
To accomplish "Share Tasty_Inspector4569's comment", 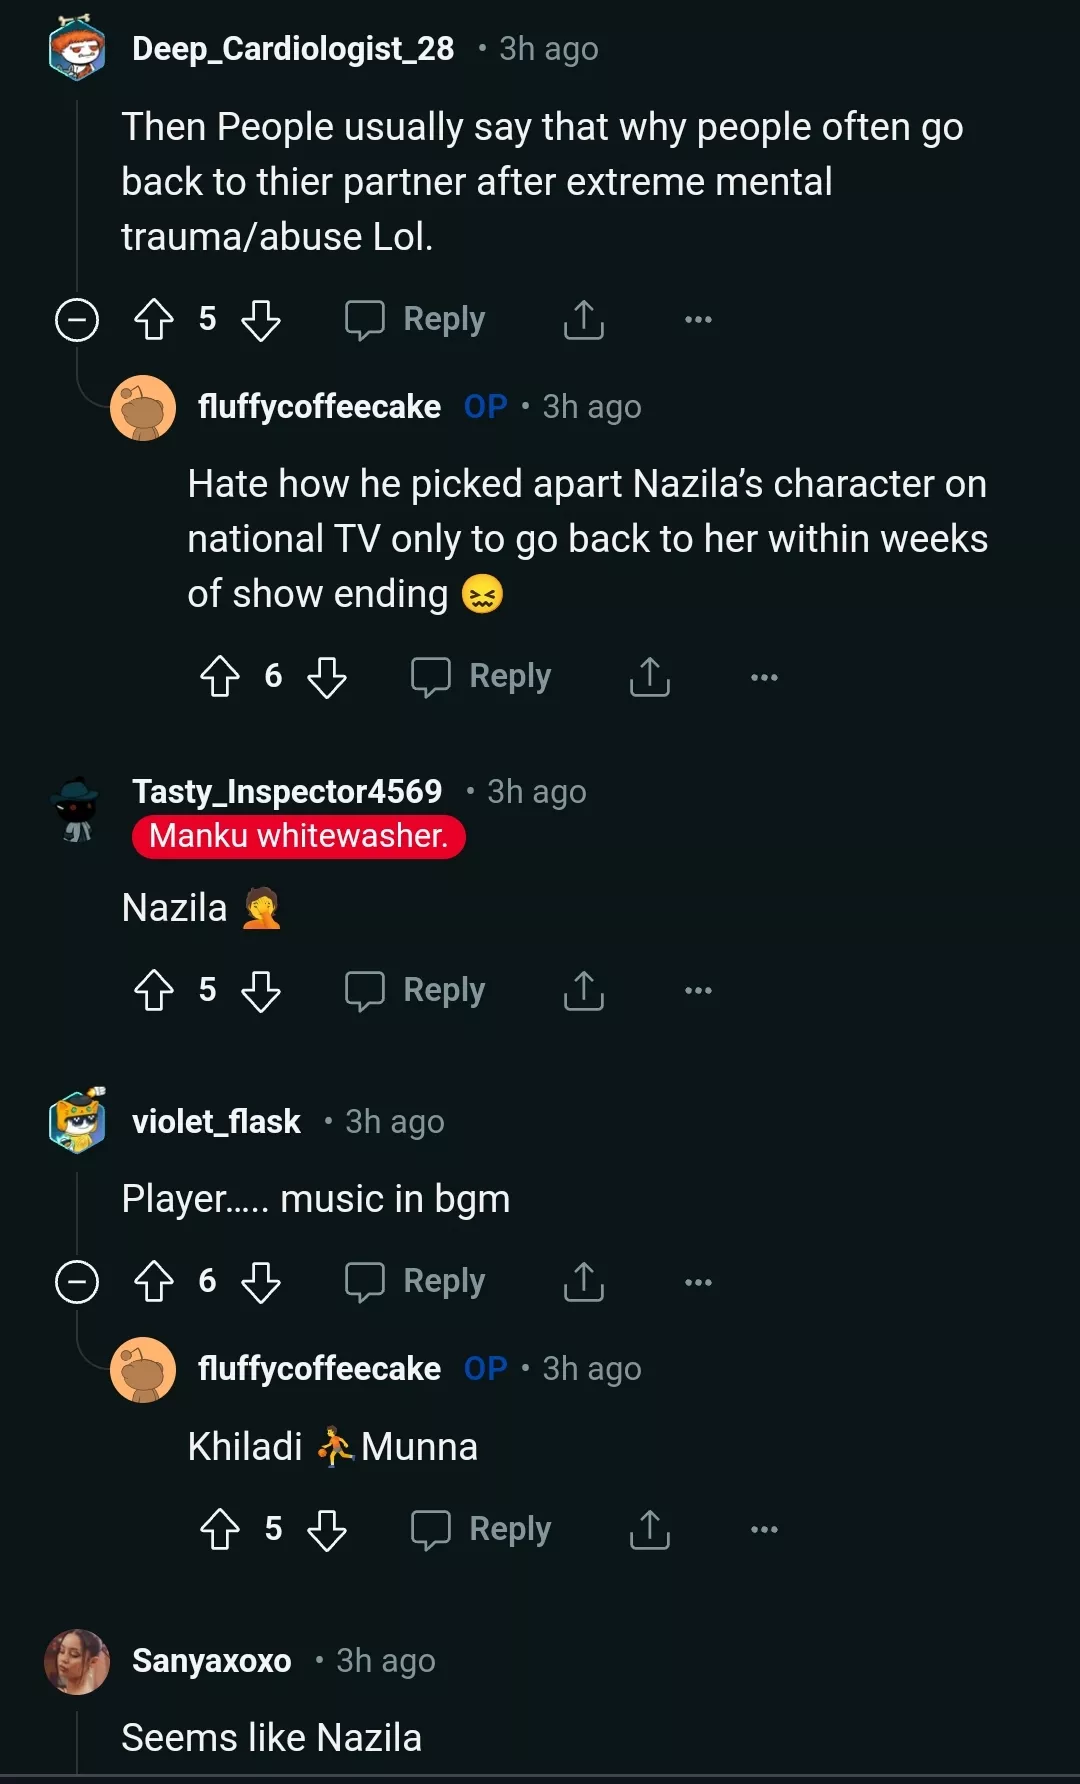I will coord(583,991).
